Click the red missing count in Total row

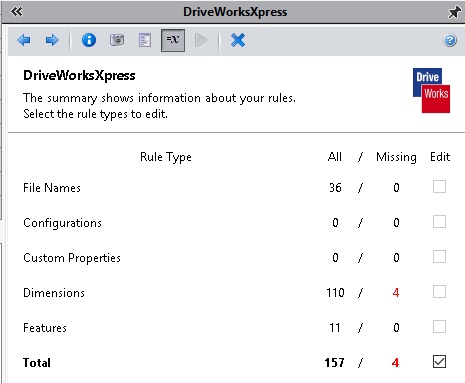pos(396,363)
